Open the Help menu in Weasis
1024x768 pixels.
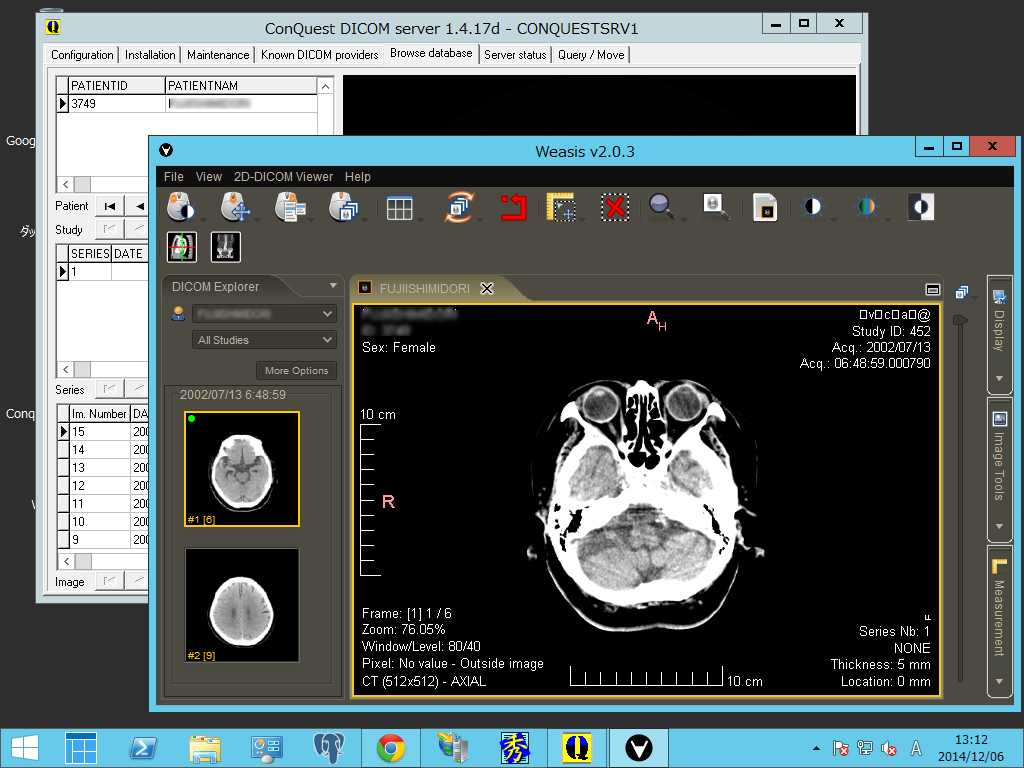click(x=358, y=177)
